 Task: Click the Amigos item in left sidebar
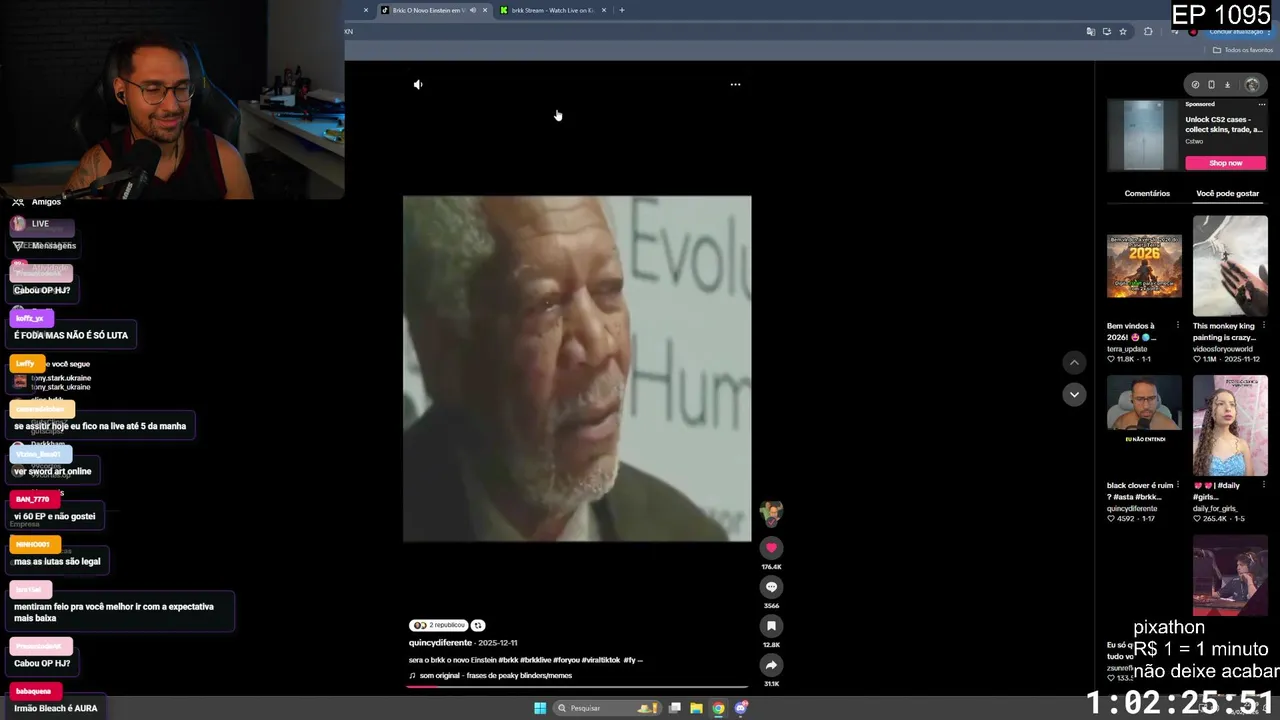point(37,202)
